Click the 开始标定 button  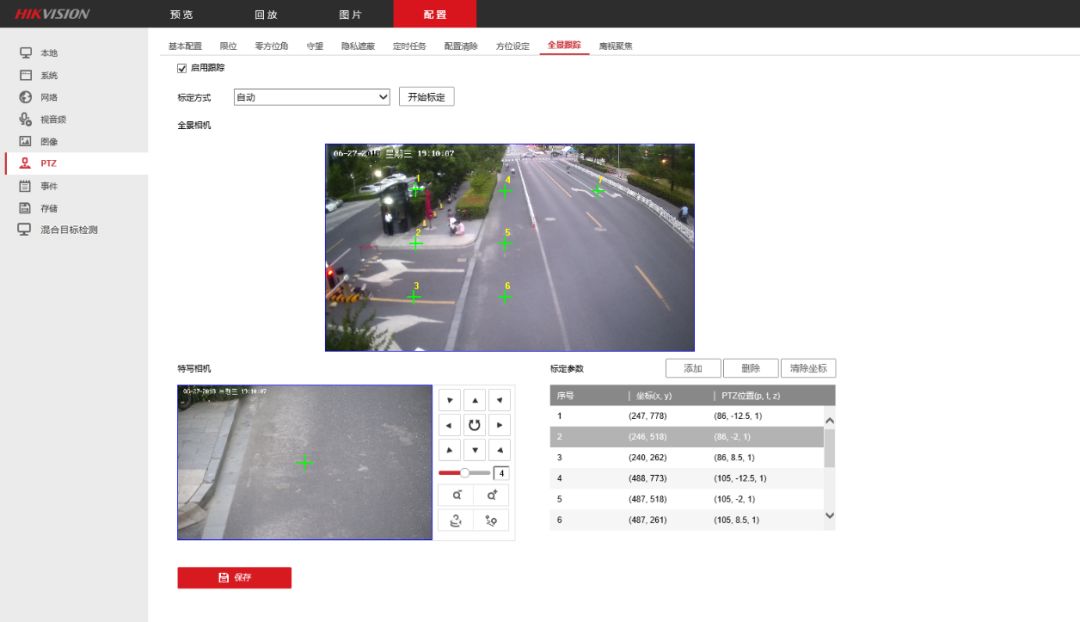coord(427,97)
